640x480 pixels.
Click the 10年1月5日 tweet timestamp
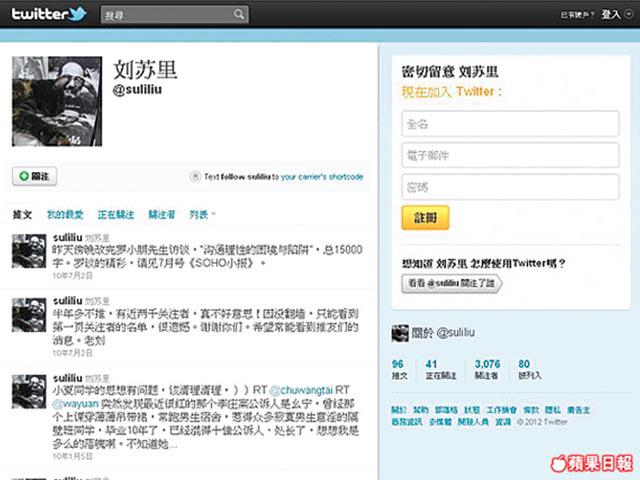[x=73, y=456]
